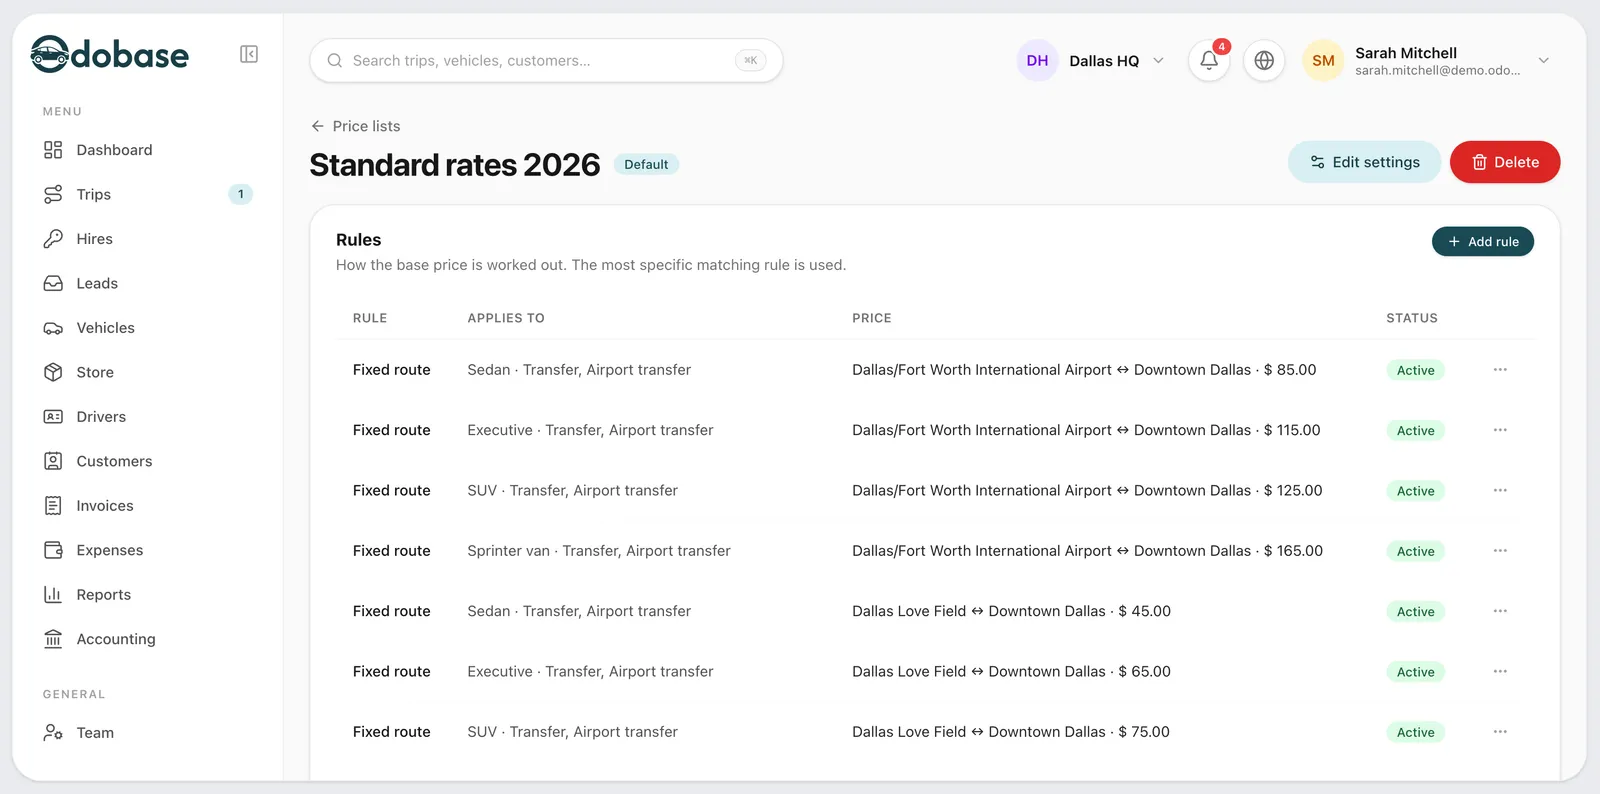
Task: Click the Trips badge showing 1
Action: coord(240,194)
